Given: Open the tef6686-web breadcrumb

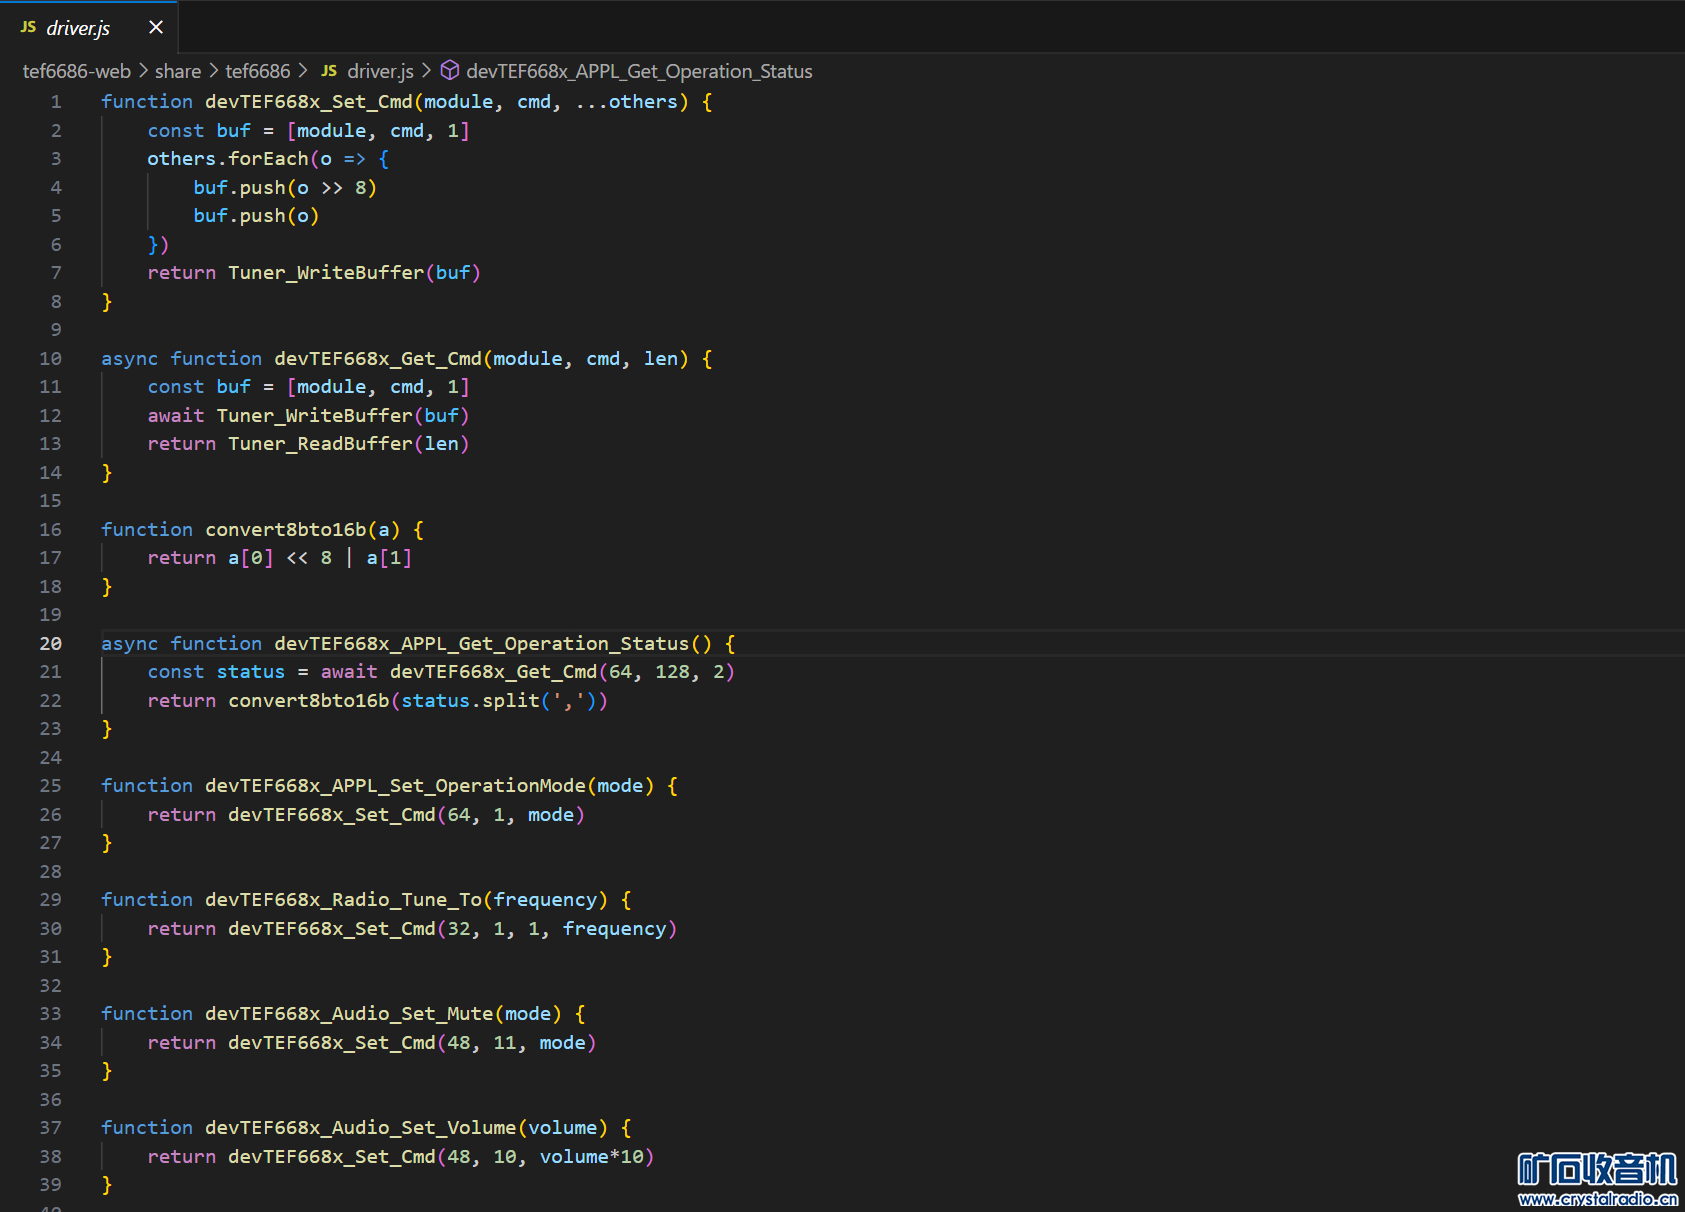Looking at the screenshot, I should point(76,71).
